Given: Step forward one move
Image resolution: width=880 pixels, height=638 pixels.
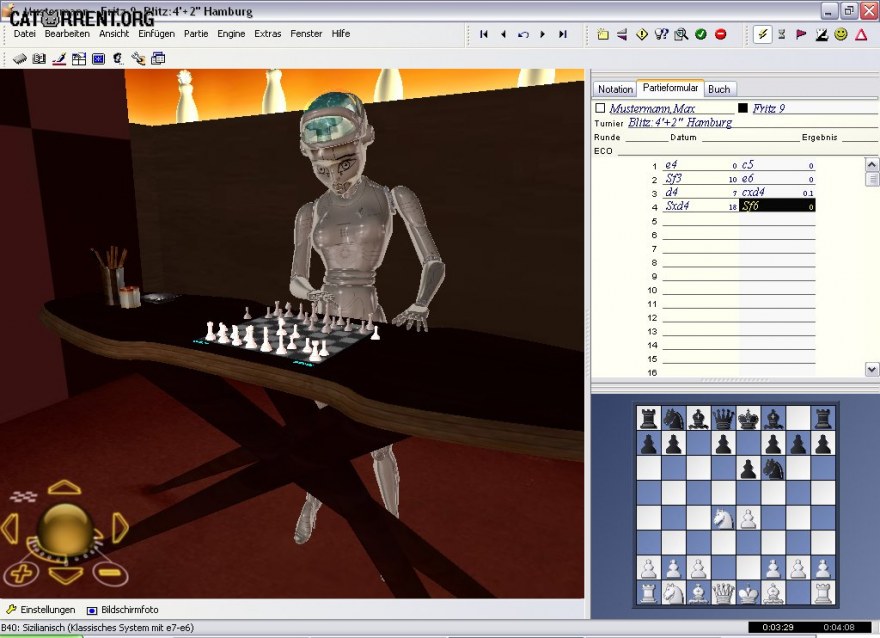Looking at the screenshot, I should (543, 34).
